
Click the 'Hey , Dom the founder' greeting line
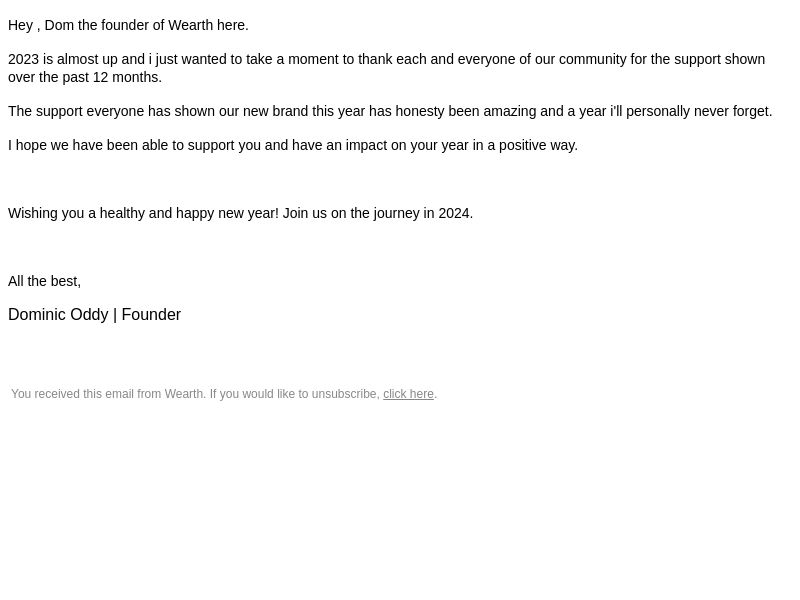point(128,25)
